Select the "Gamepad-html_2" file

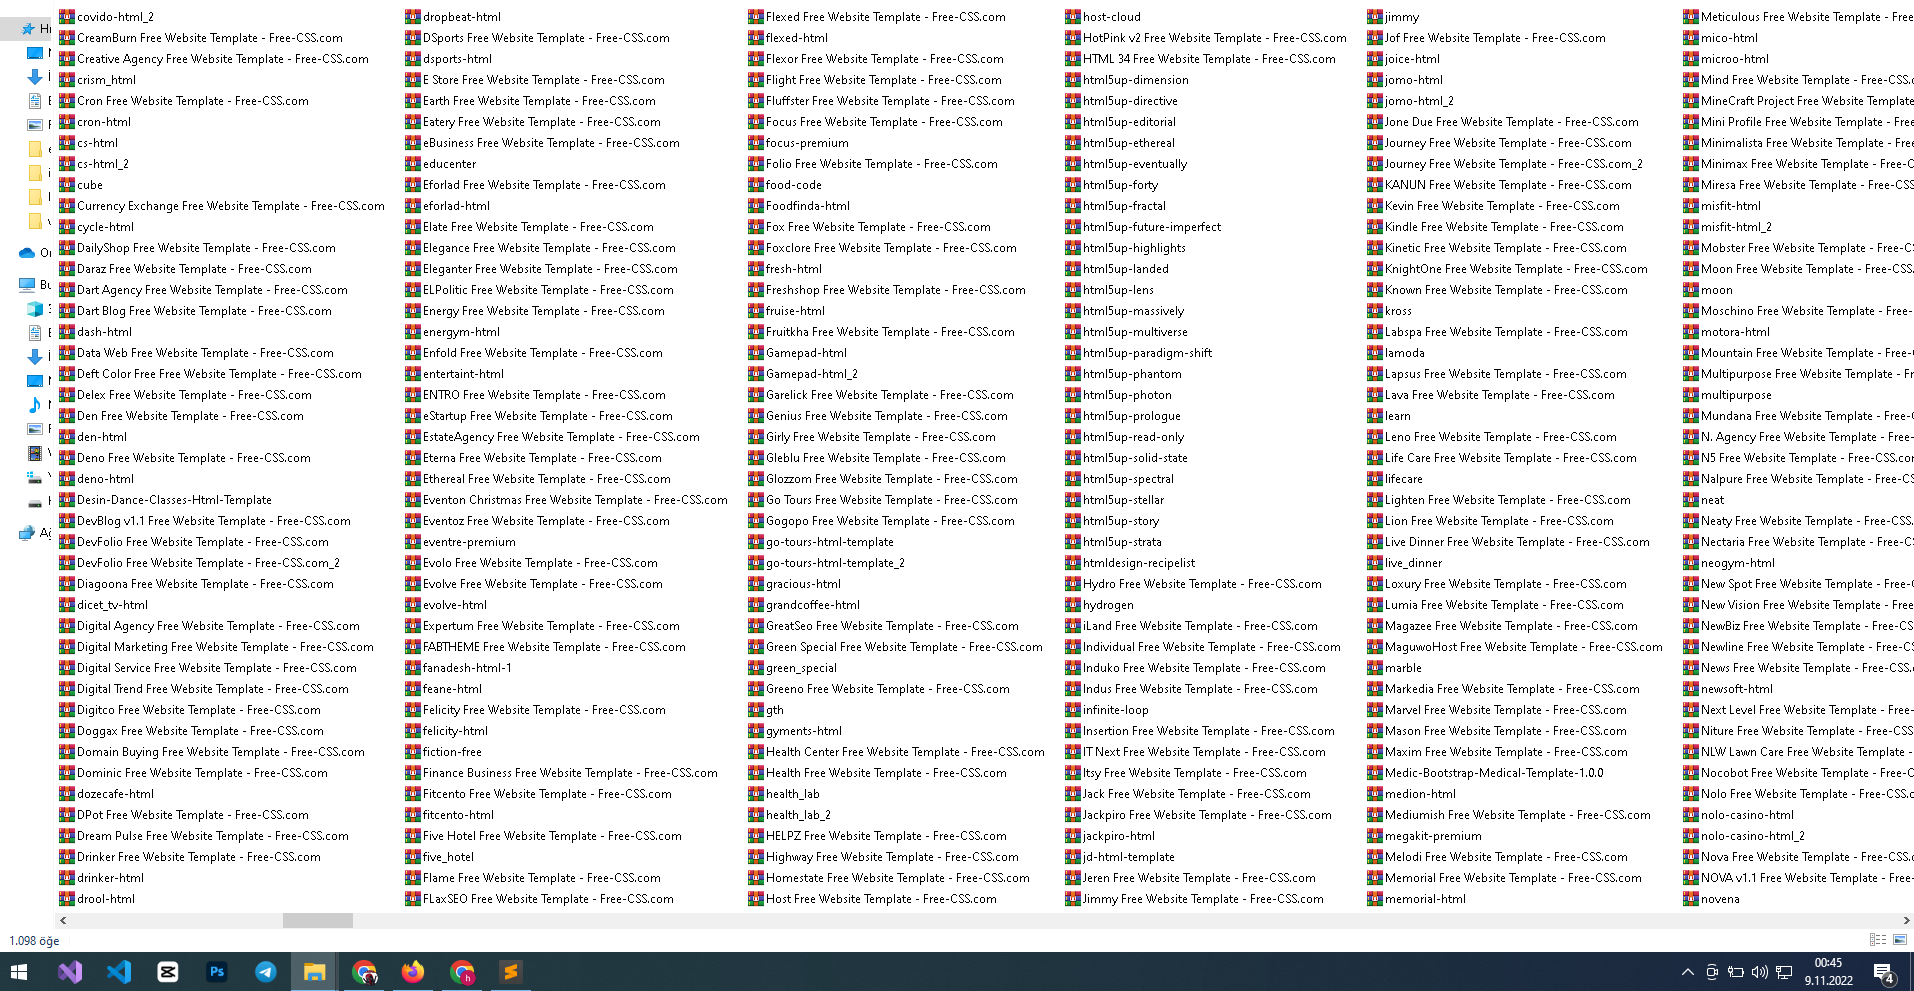coord(803,374)
